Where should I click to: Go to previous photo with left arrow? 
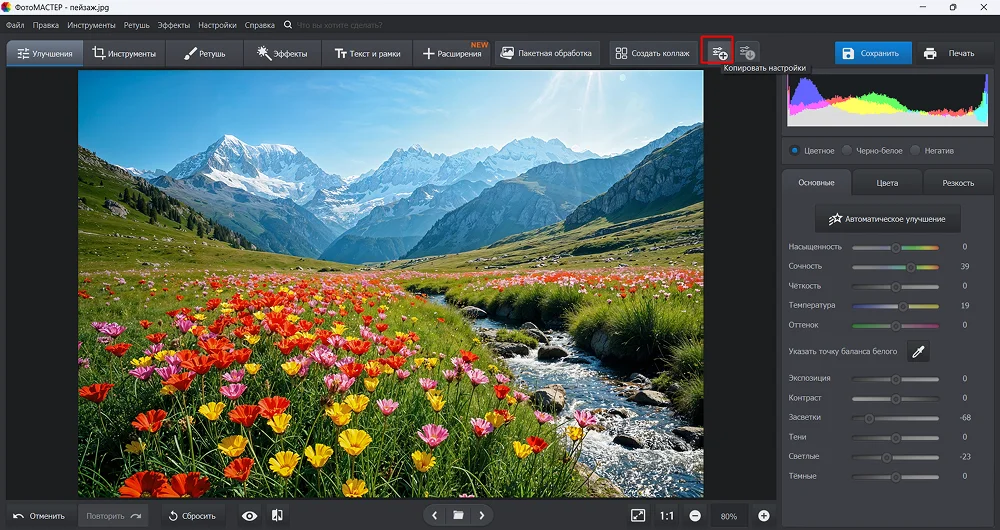434,515
